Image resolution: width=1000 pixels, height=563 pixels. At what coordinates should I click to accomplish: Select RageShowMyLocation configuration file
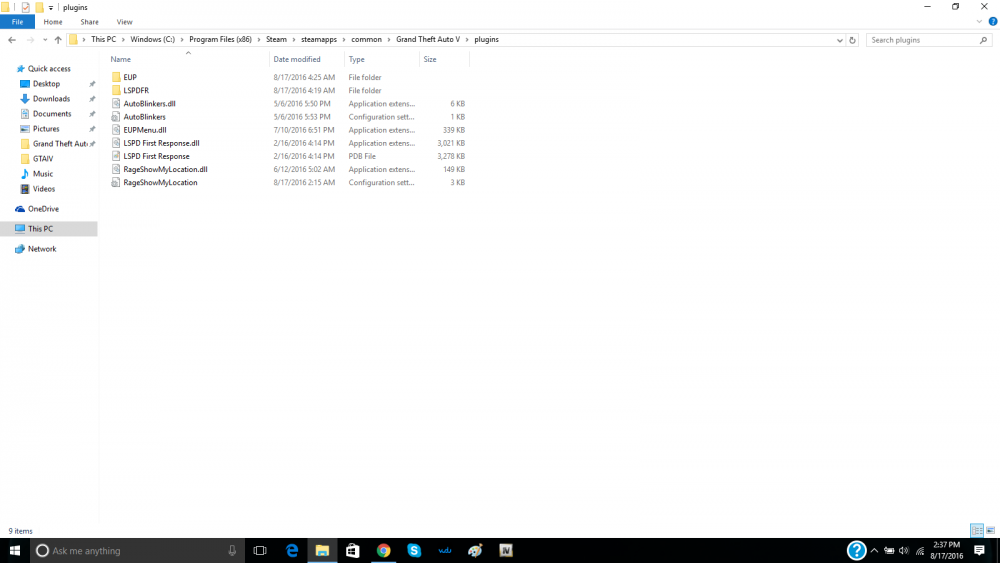point(160,182)
